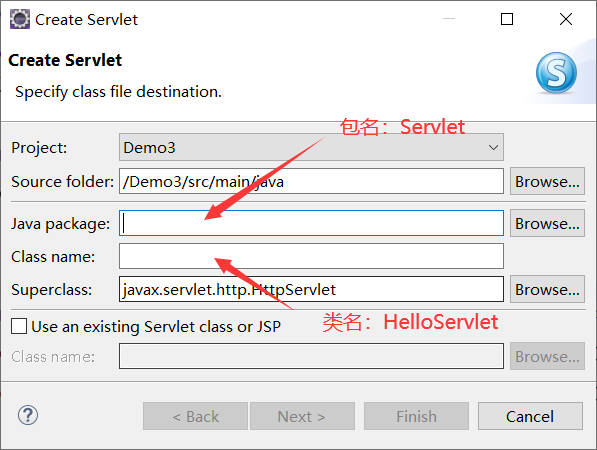Minimize the Create Servlet dialog
The width and height of the screenshot is (597, 450).
(x=449, y=19)
